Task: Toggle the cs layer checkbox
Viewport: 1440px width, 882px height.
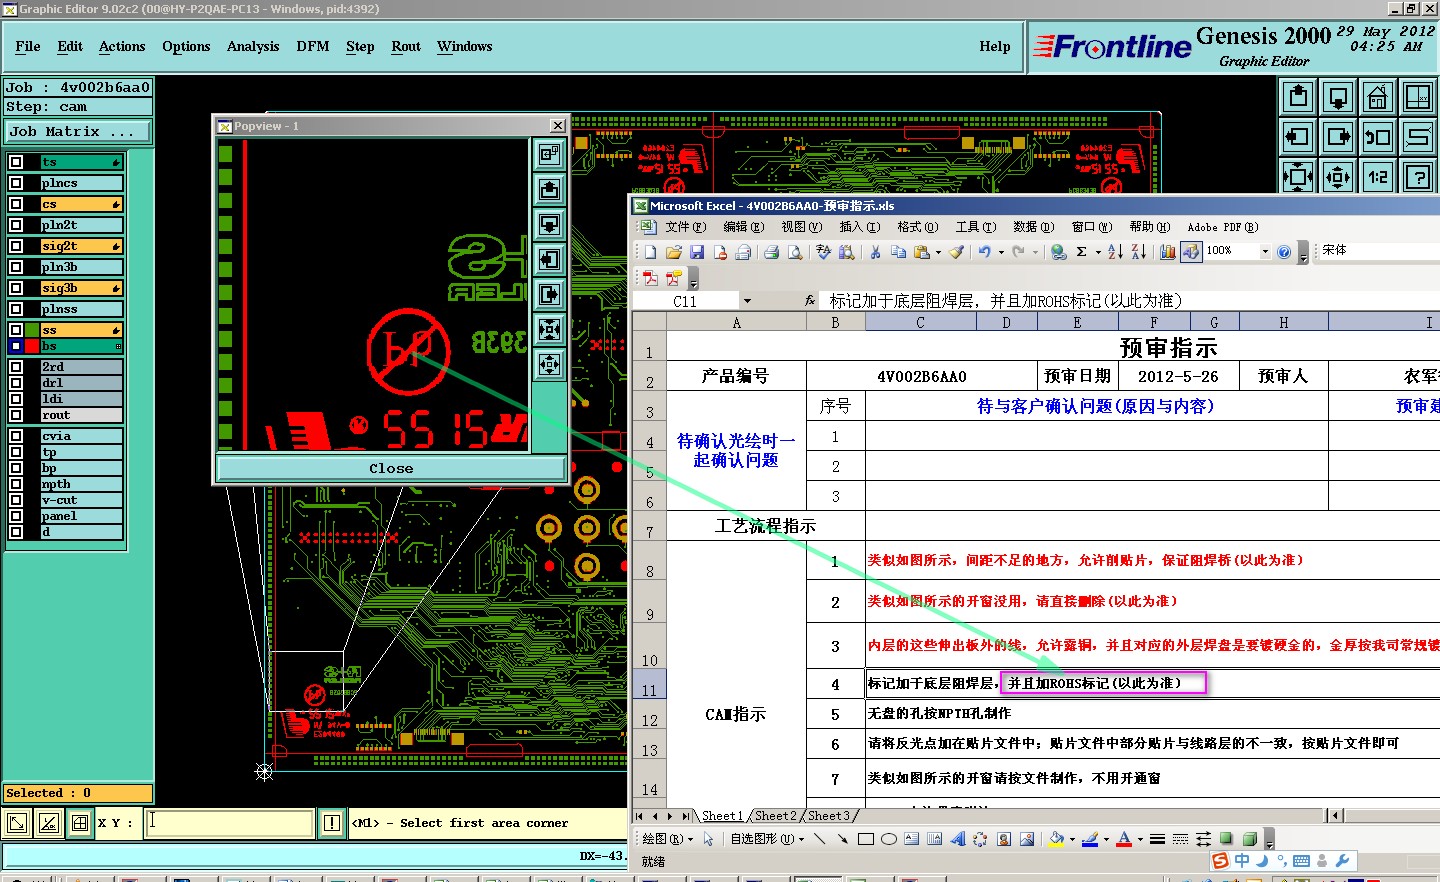Action: pyautogui.click(x=16, y=204)
